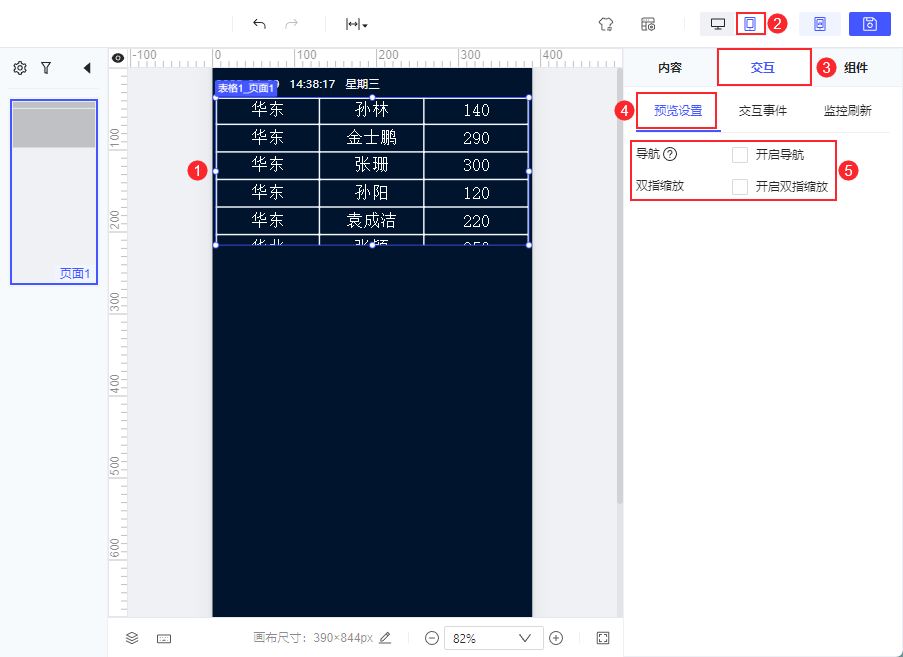Open the theme shirt icon
903x657 pixels.
[605, 24]
